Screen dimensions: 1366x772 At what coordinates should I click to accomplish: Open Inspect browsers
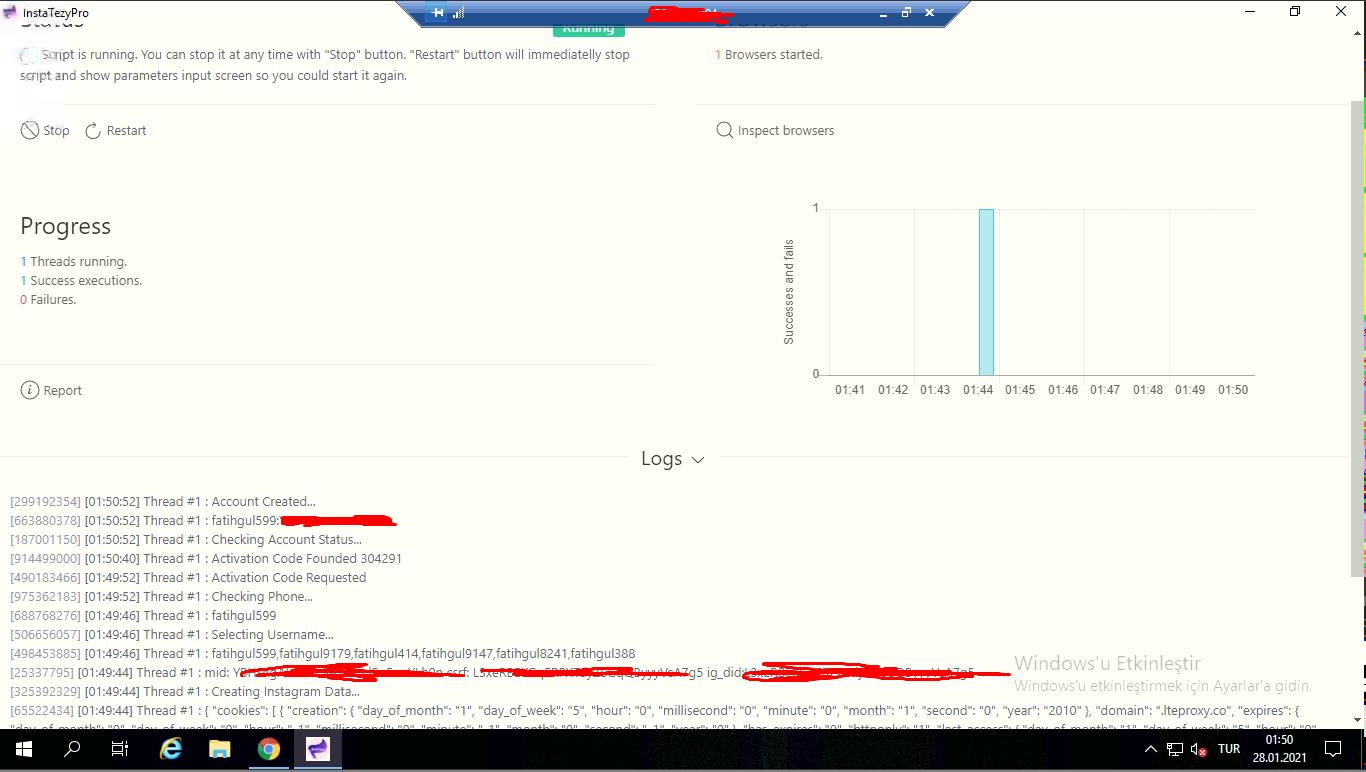click(x=776, y=131)
